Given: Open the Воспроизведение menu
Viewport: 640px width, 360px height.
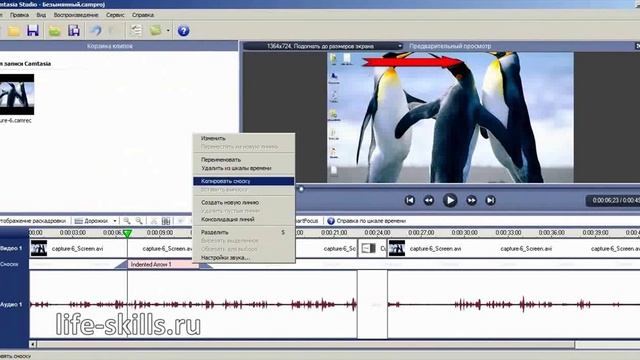Looking at the screenshot, I should point(76,15).
